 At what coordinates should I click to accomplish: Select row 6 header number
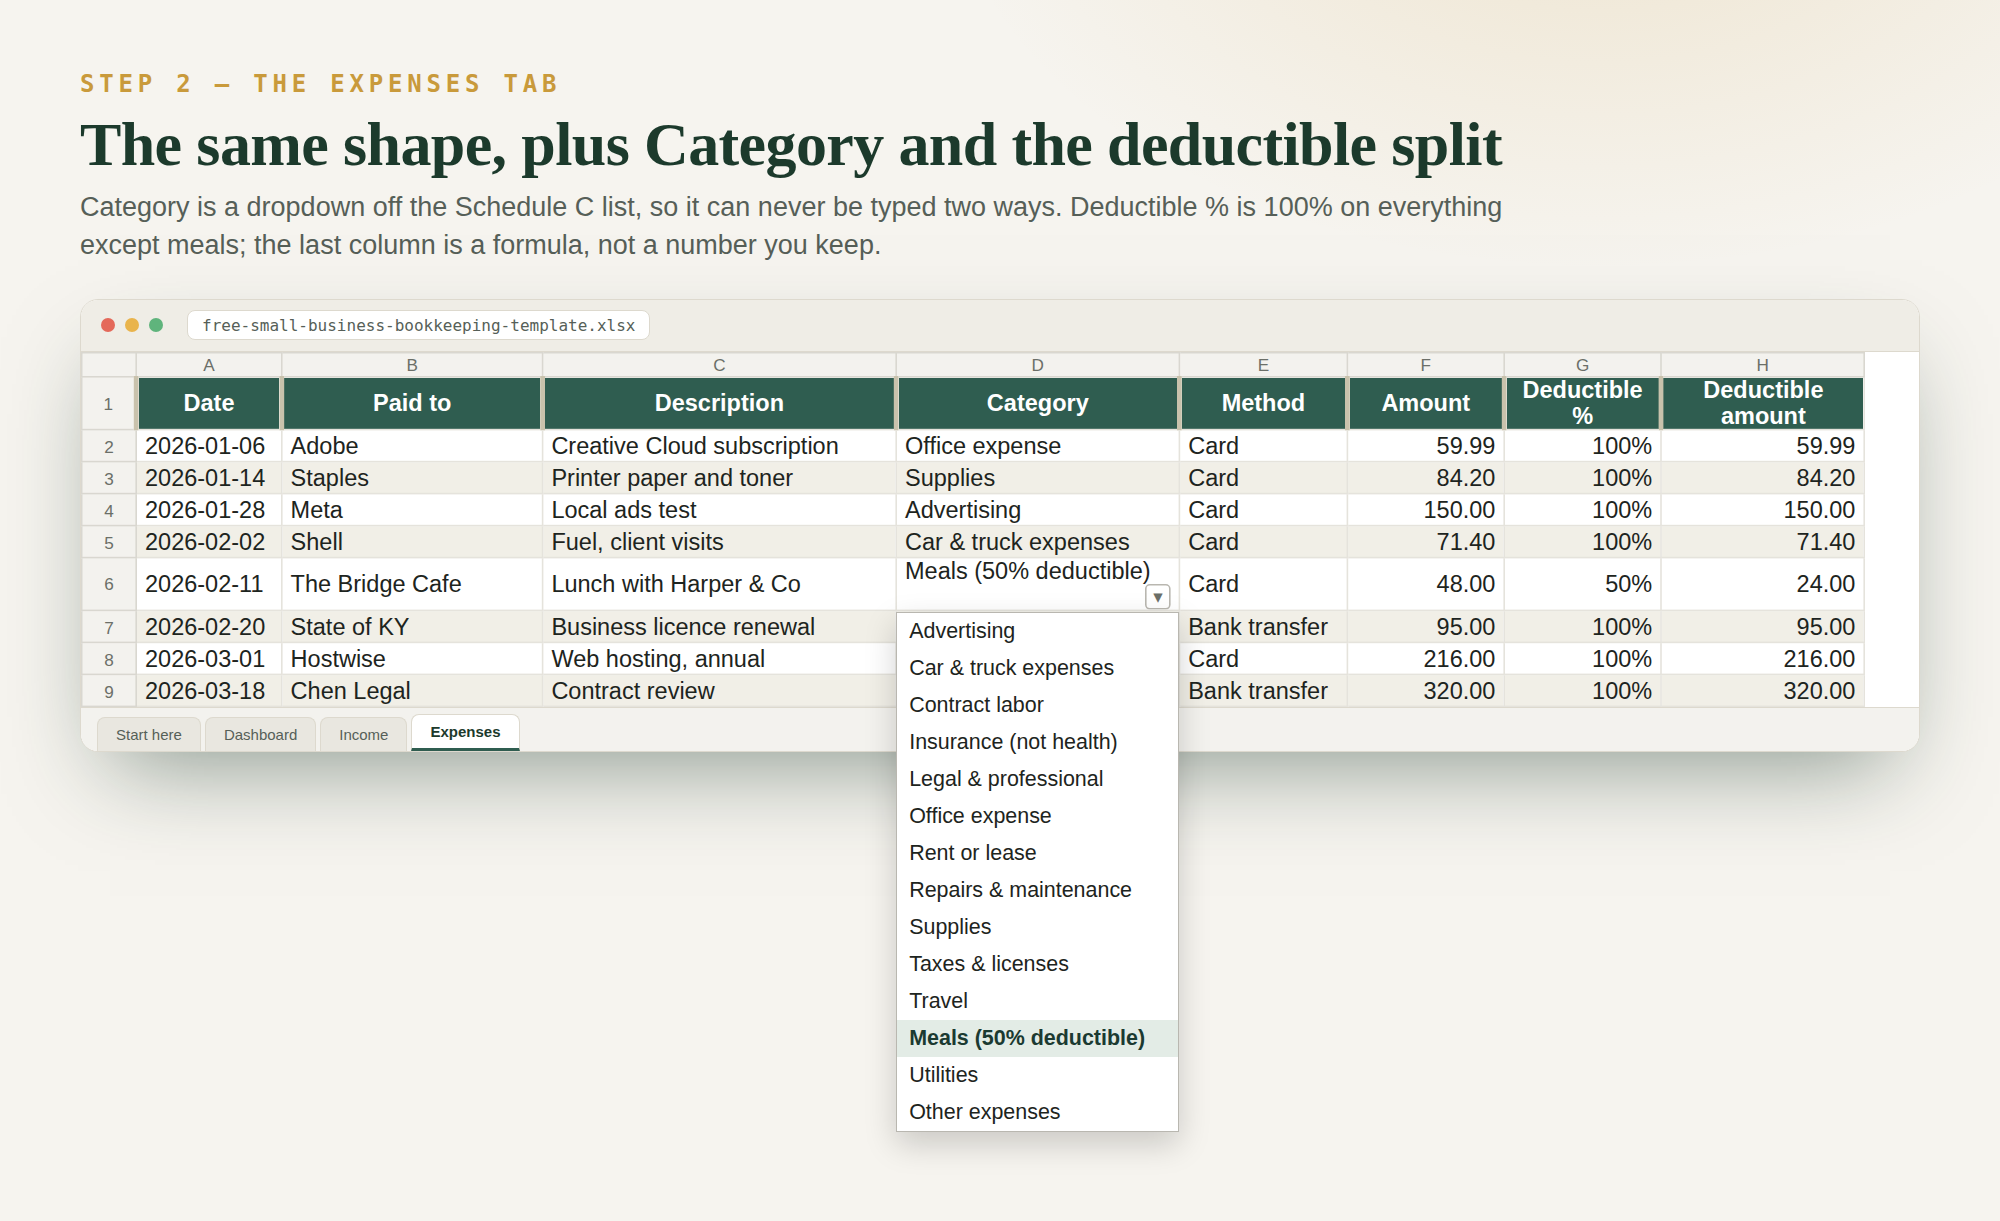coord(109,584)
